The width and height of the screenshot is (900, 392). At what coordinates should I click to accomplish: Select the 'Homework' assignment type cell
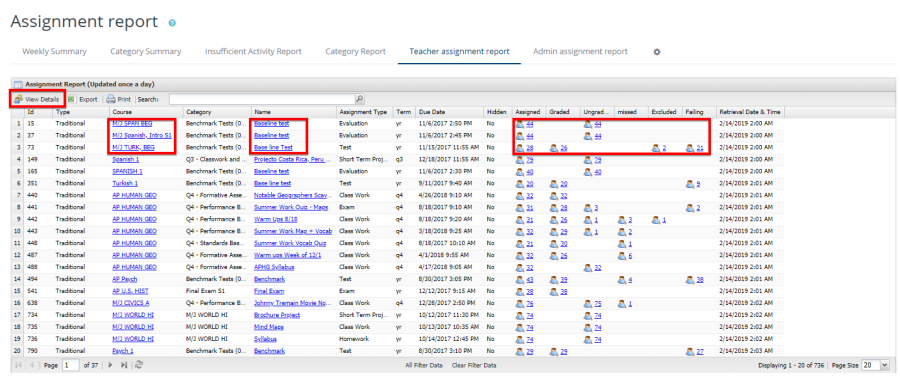[365, 339]
